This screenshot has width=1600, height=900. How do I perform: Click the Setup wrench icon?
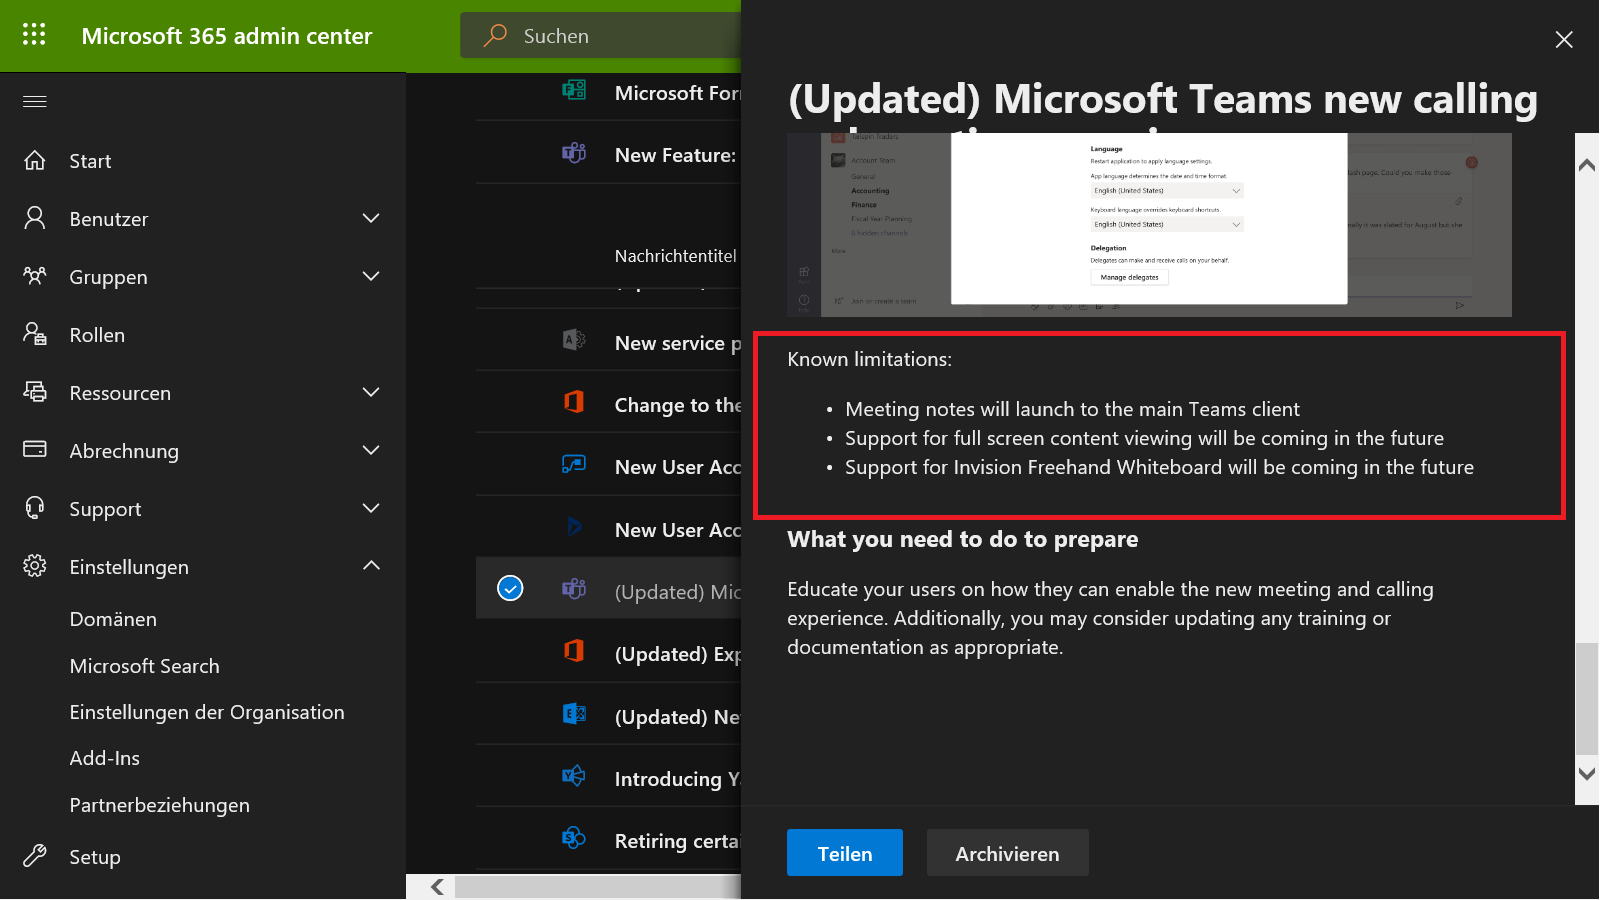pos(35,856)
